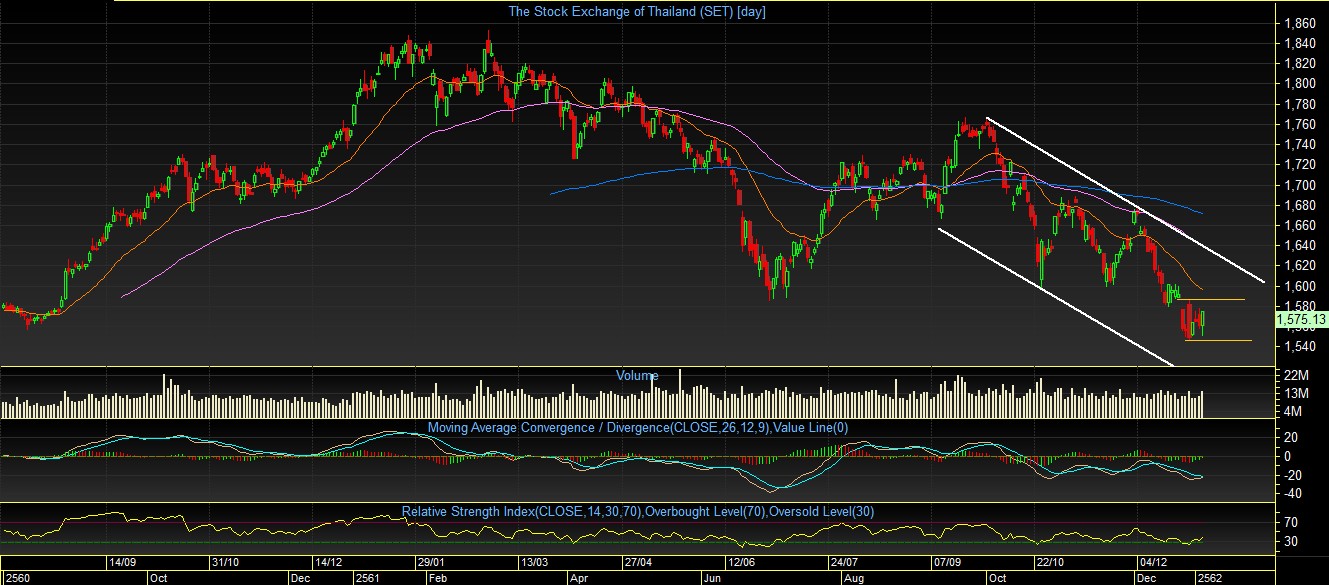This screenshot has height=585, width=1329.
Task: Click the 30 oversold level axis value
Action: pyautogui.click(x=1290, y=542)
